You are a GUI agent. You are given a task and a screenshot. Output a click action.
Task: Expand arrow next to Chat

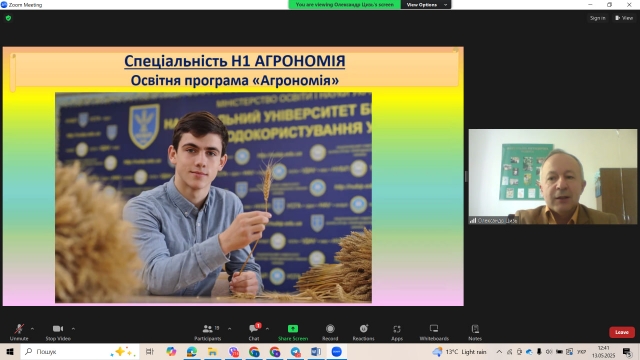(267, 329)
